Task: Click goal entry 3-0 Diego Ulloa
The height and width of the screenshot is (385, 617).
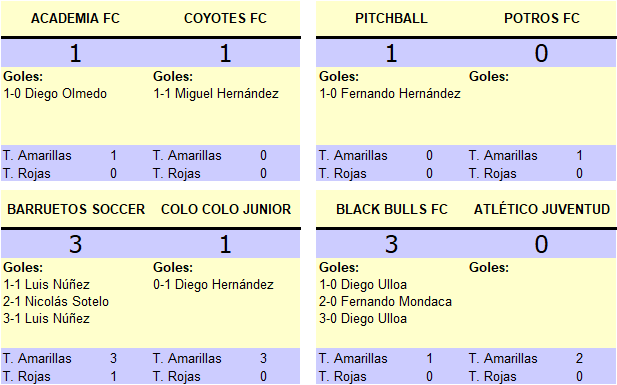Action: (363, 318)
